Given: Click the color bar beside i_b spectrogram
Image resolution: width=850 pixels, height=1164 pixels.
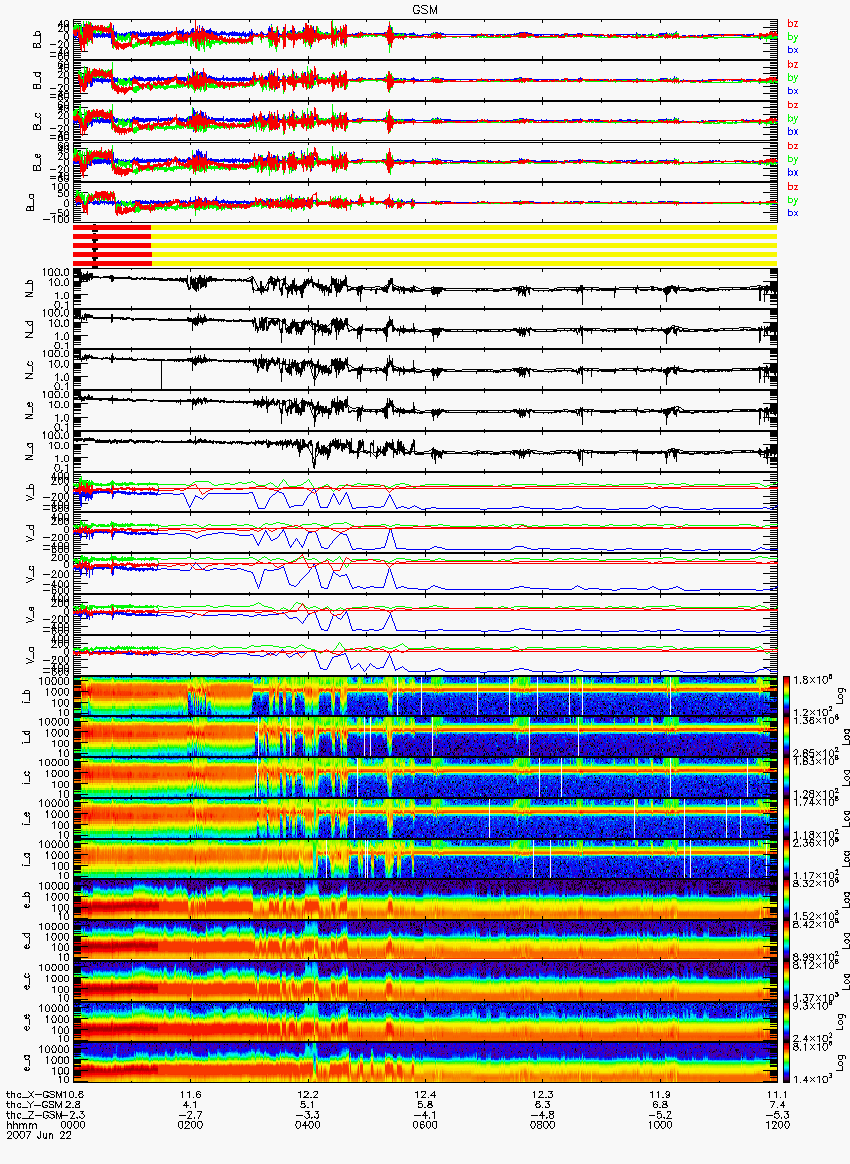Looking at the screenshot, I should point(785,696).
